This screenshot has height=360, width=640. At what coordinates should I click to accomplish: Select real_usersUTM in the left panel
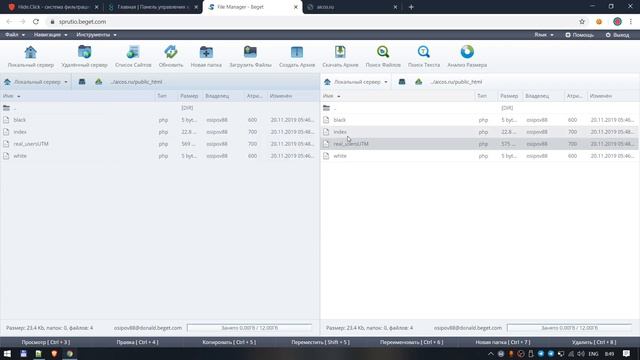(160, 144)
